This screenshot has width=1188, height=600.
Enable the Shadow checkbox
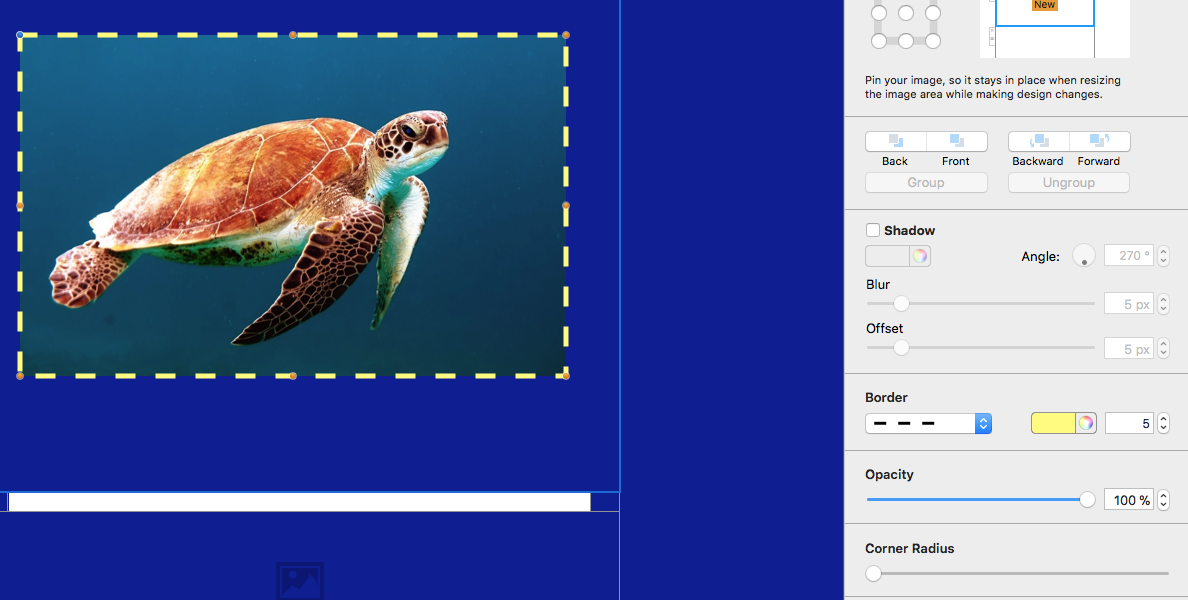873,230
